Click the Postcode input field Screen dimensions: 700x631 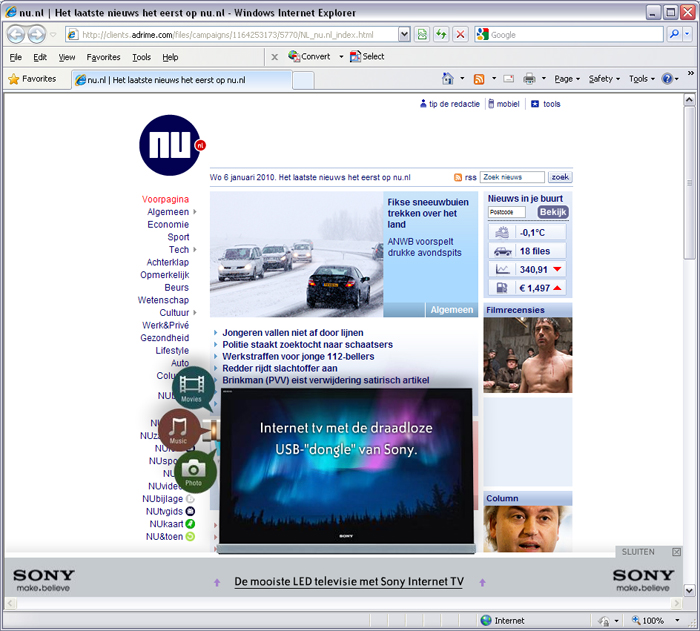(x=507, y=212)
